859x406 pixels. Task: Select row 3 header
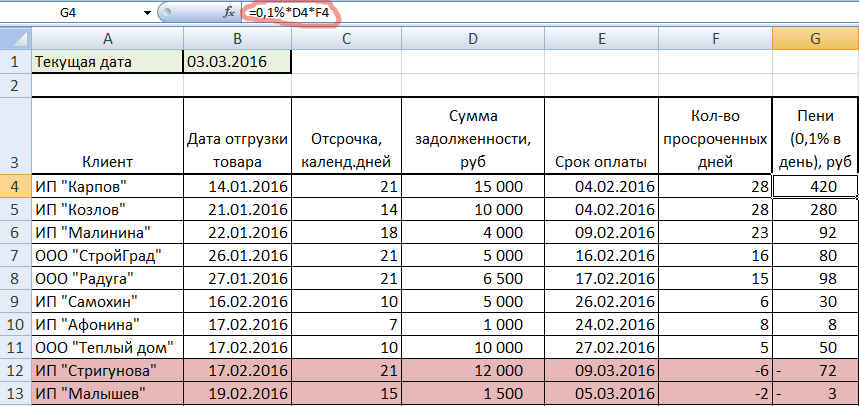coord(16,135)
